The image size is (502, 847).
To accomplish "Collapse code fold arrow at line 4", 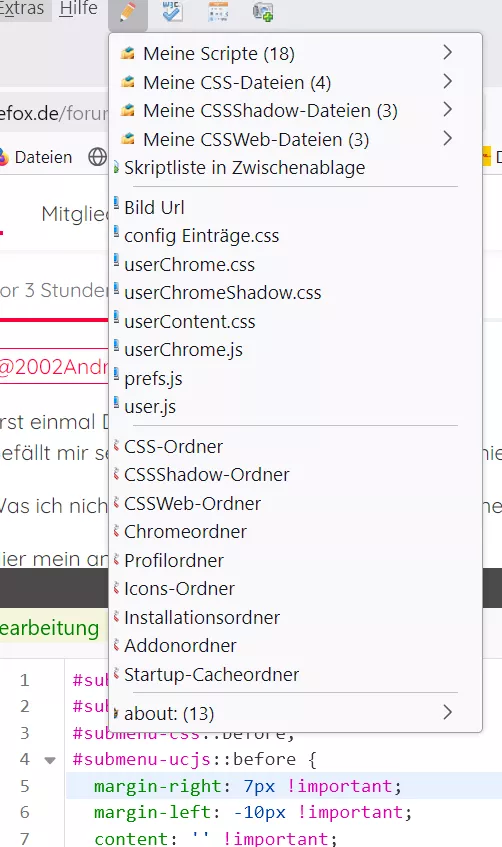I will [50, 760].
